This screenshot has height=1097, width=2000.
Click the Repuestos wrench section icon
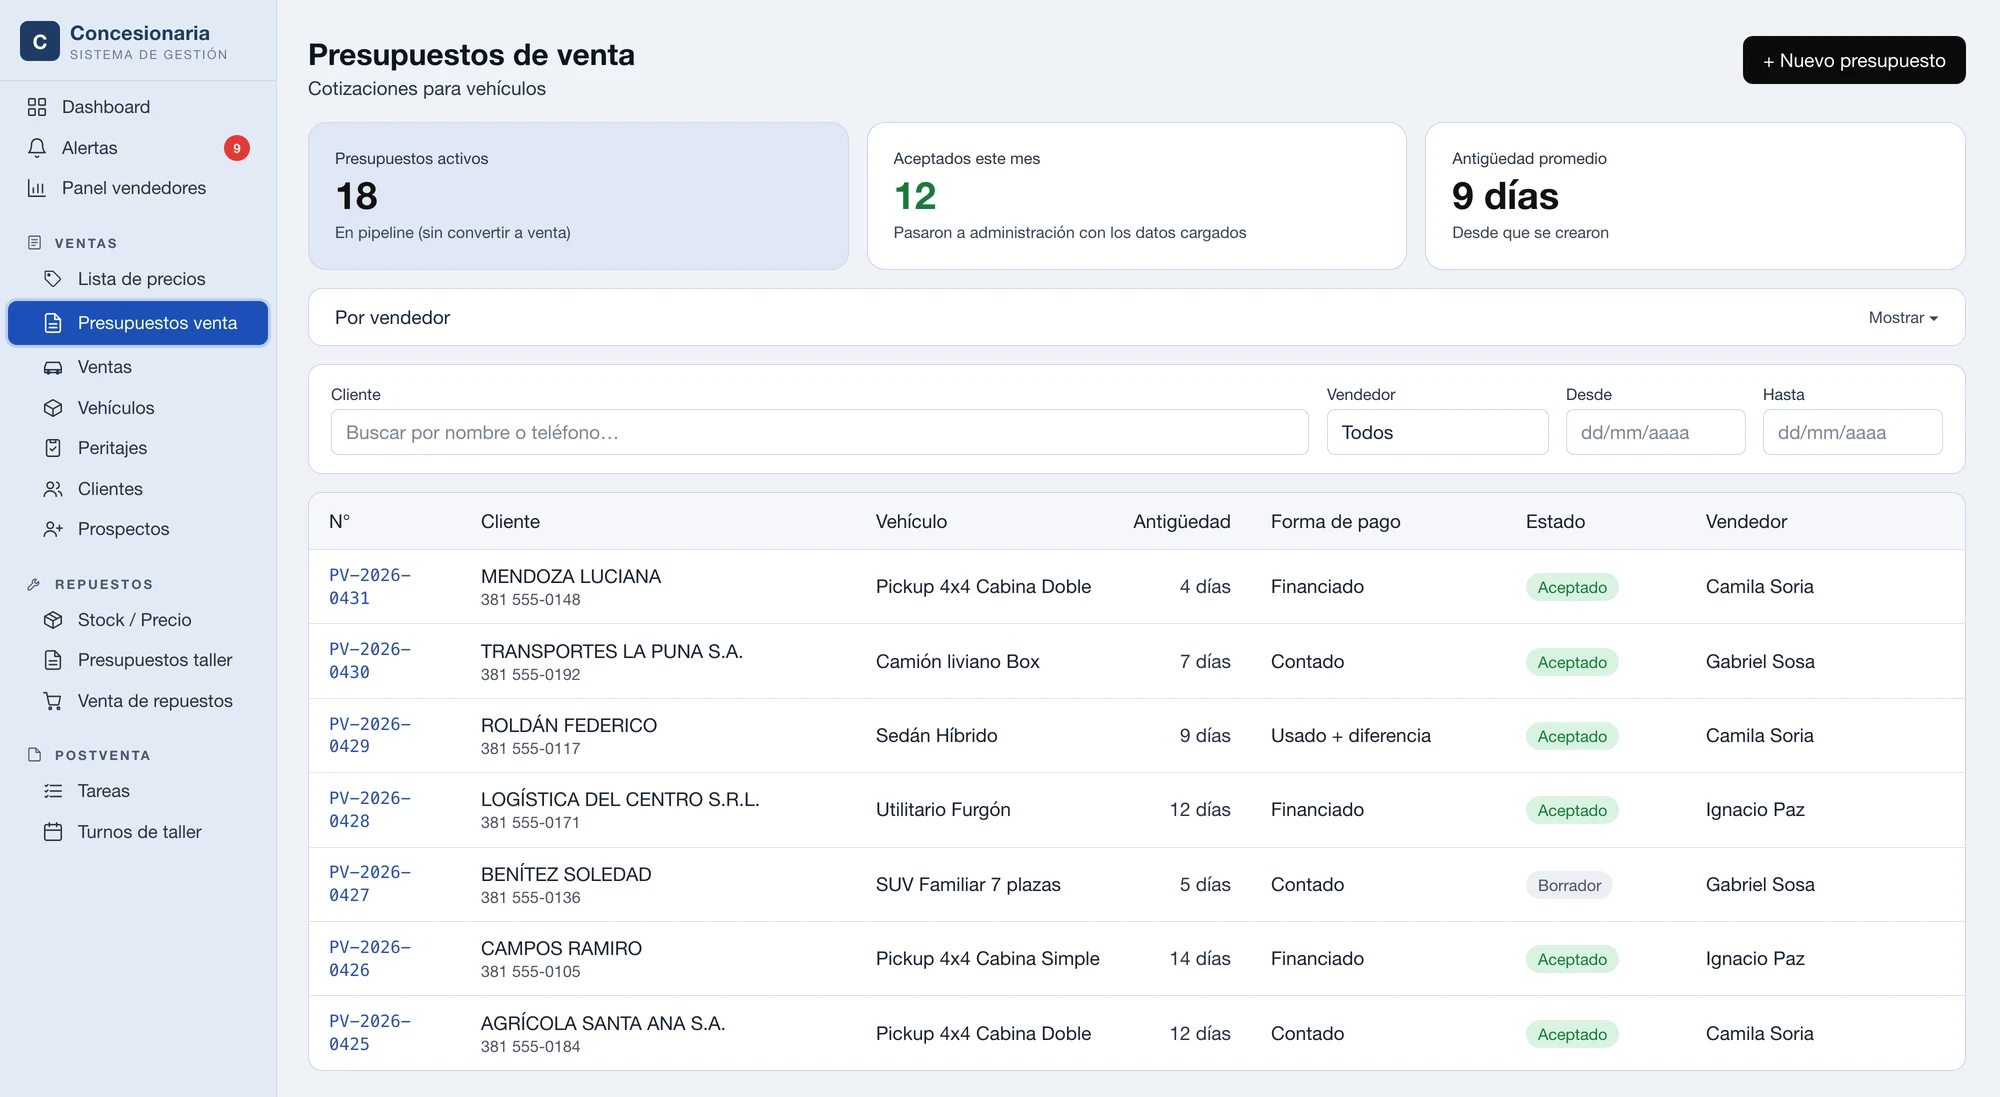click(35, 584)
